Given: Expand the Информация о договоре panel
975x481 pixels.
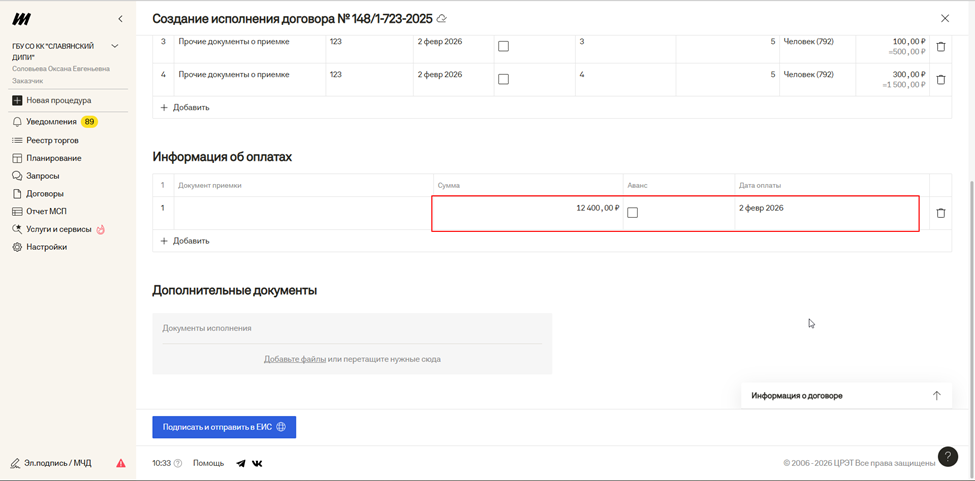Looking at the screenshot, I should [x=936, y=396].
